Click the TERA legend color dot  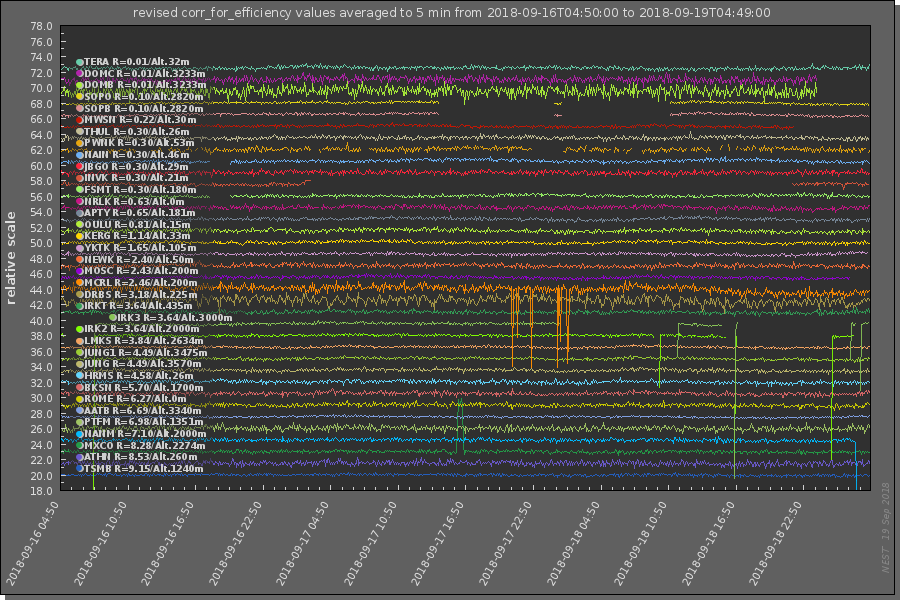point(80,62)
